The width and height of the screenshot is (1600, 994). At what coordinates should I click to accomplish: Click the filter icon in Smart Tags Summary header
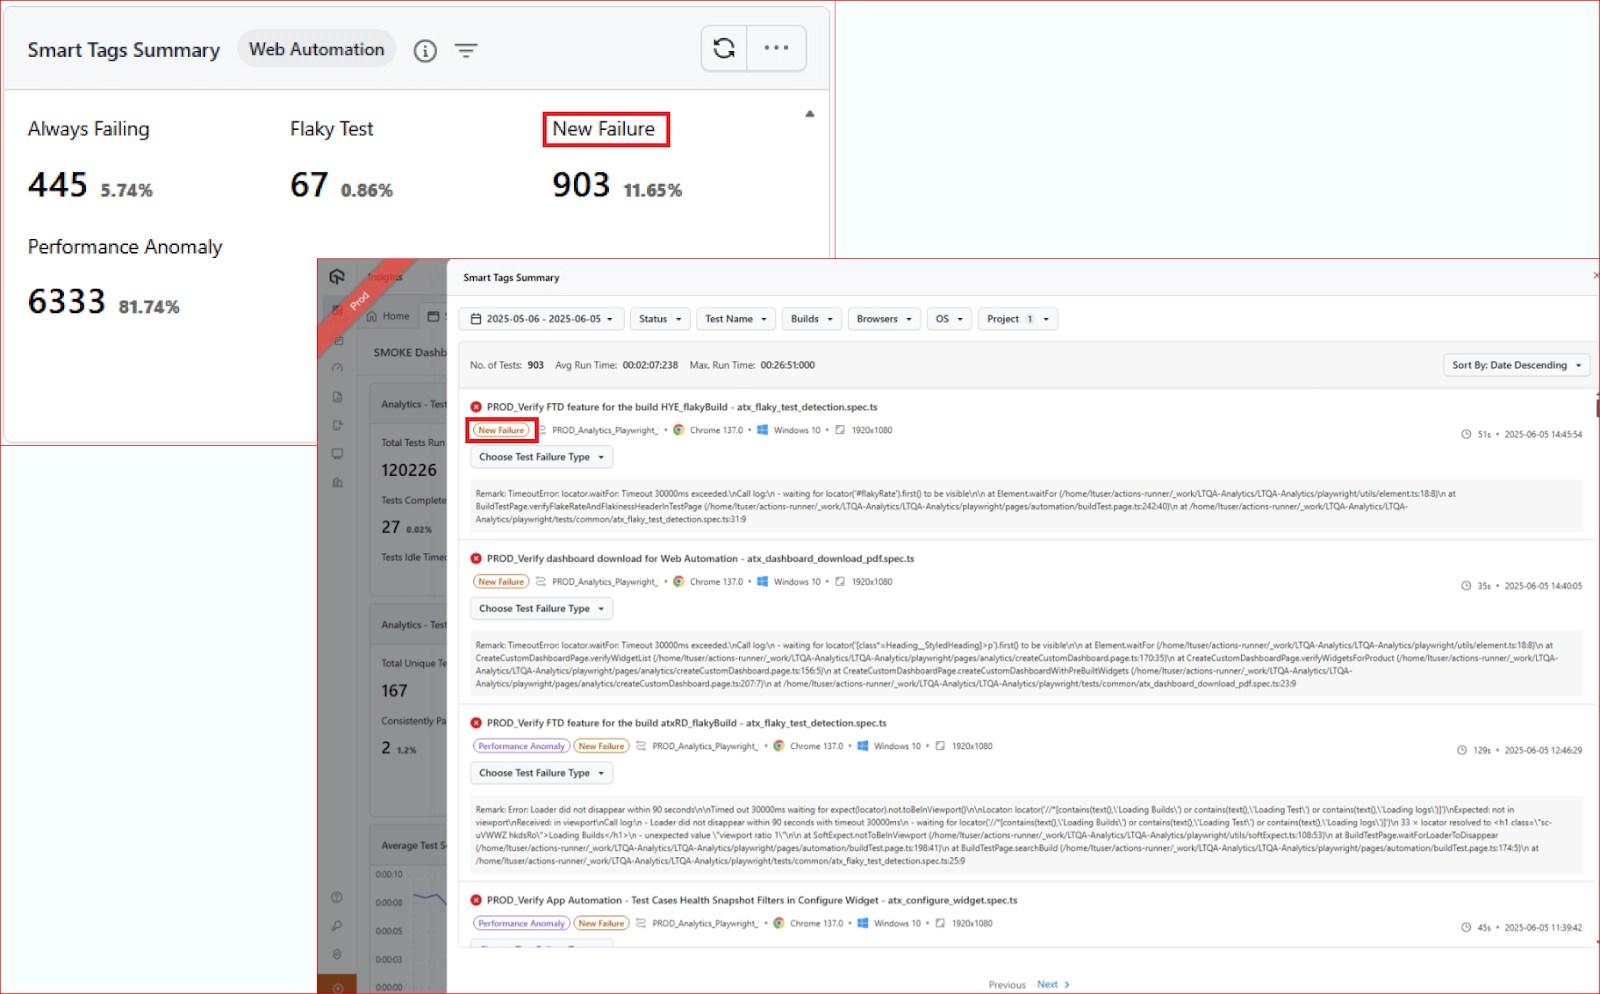466,50
